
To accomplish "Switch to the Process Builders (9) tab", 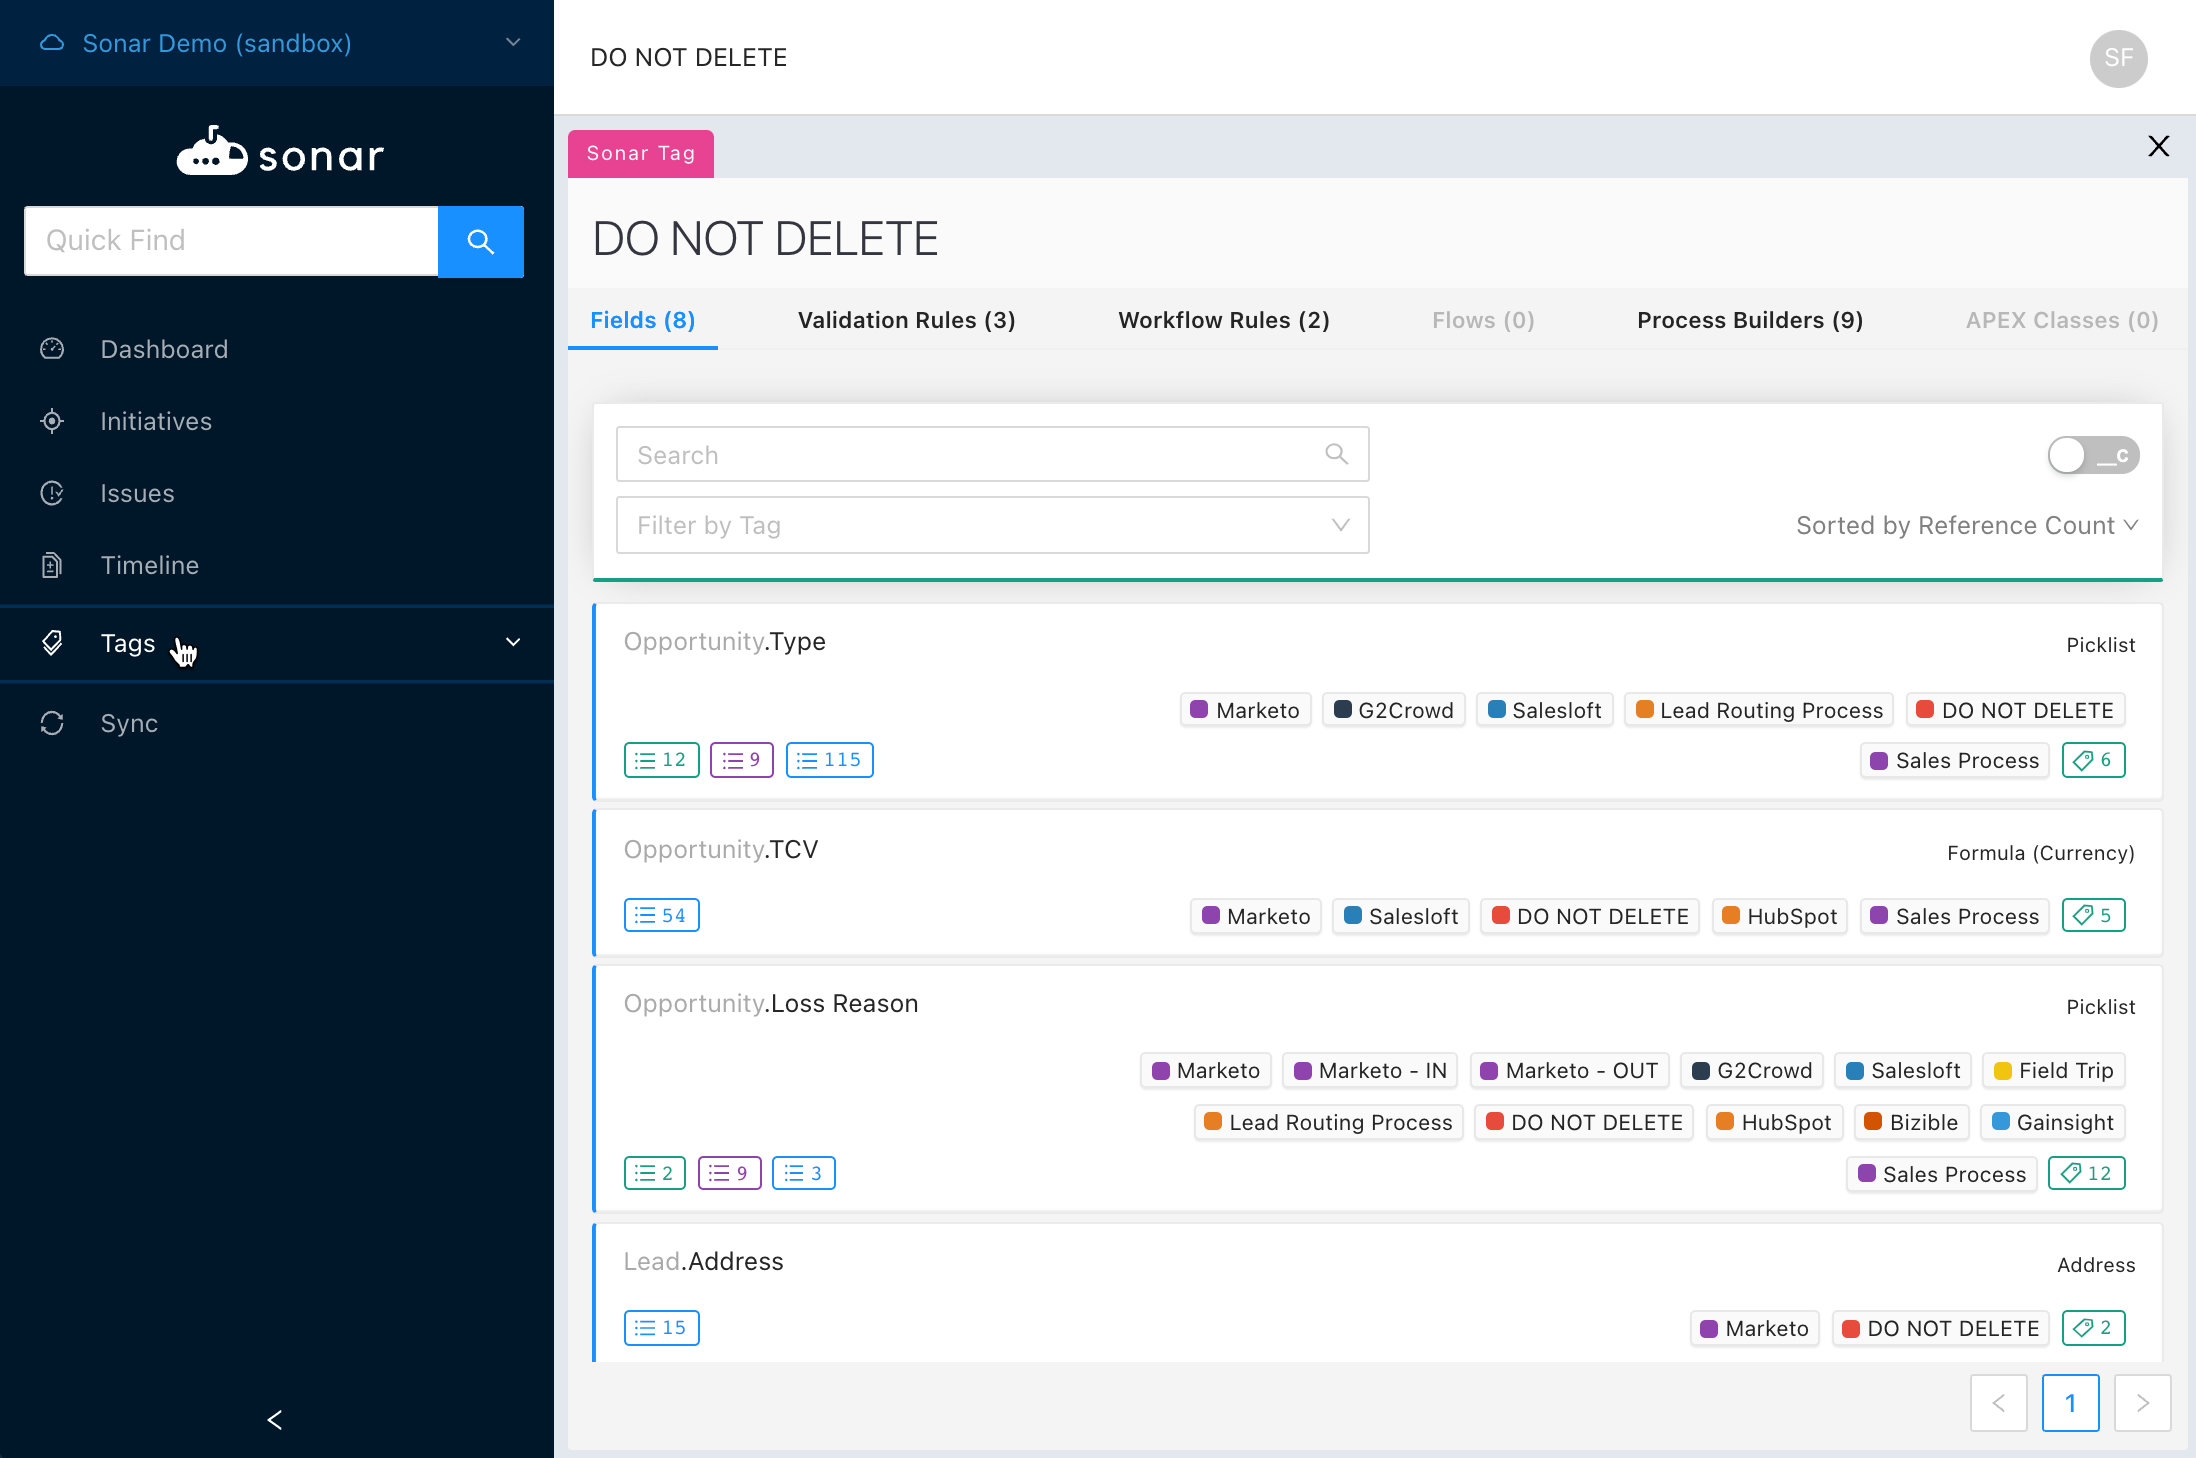I will [x=1749, y=320].
